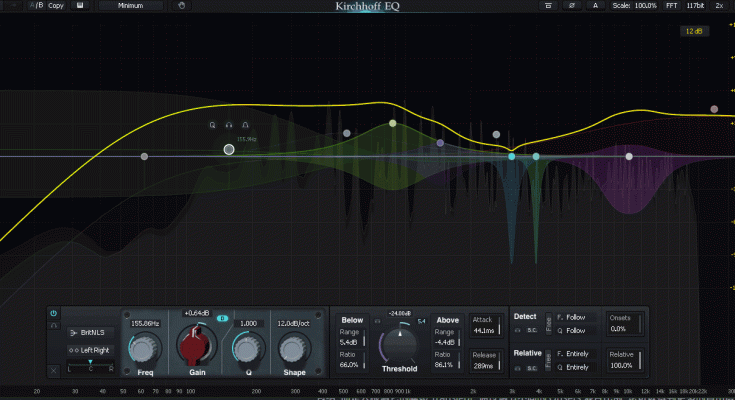Toggle the dynamic D button above Gain
The image size is (735, 400).
(x=222, y=320)
